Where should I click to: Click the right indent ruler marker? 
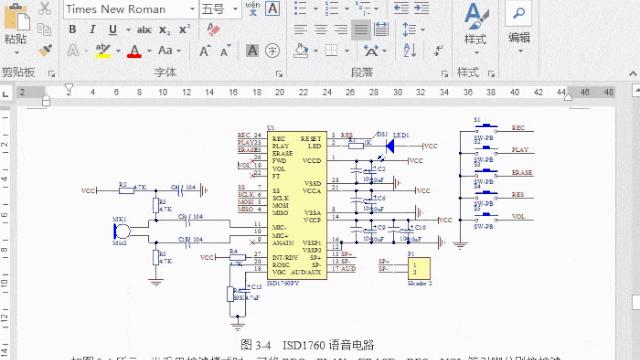click(x=568, y=96)
